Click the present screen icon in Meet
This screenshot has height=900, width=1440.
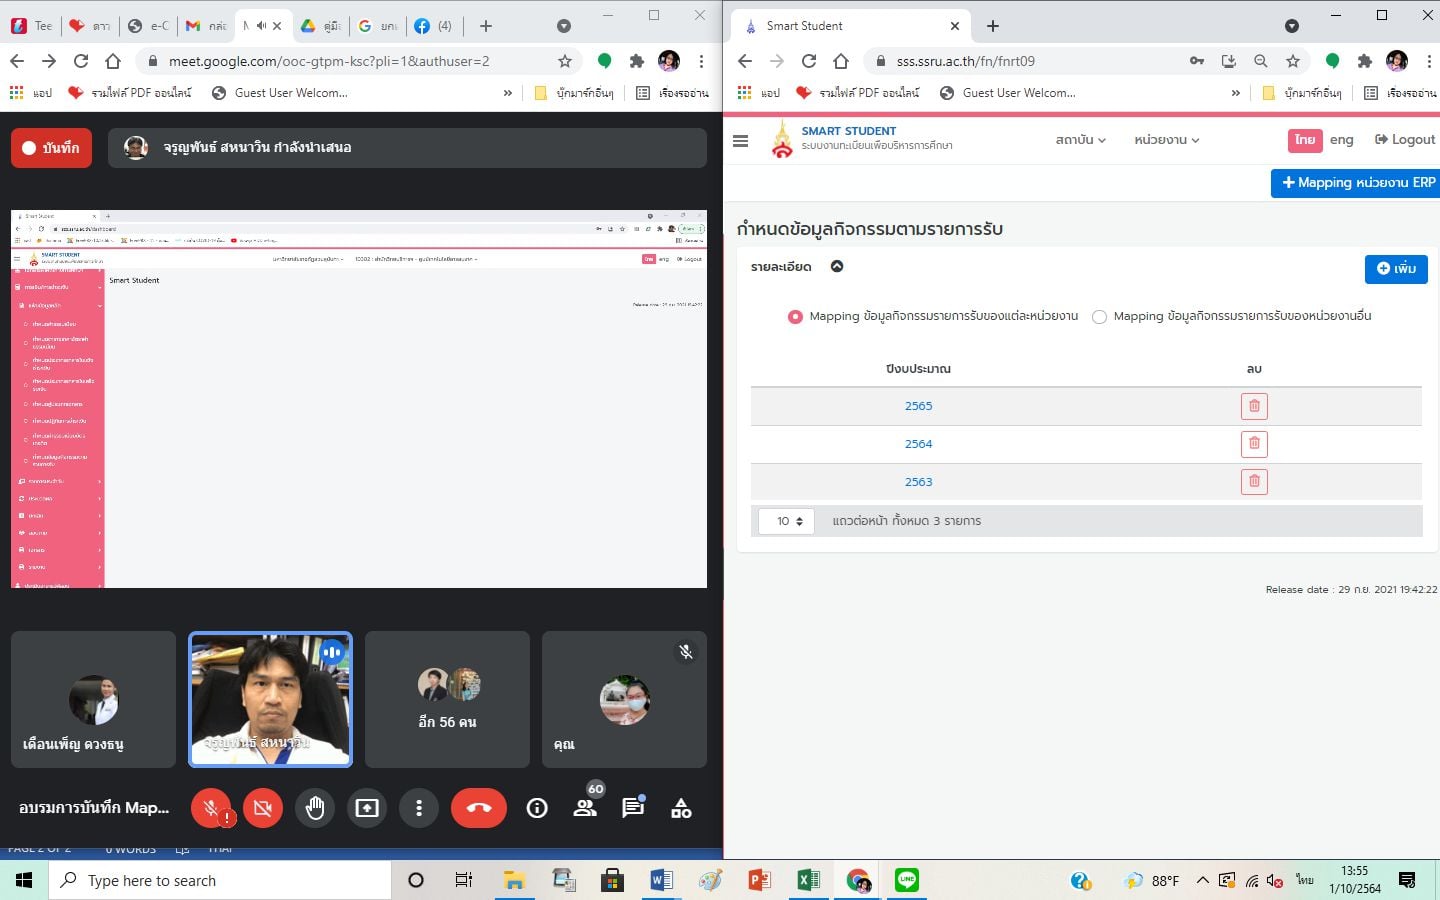pyautogui.click(x=367, y=808)
